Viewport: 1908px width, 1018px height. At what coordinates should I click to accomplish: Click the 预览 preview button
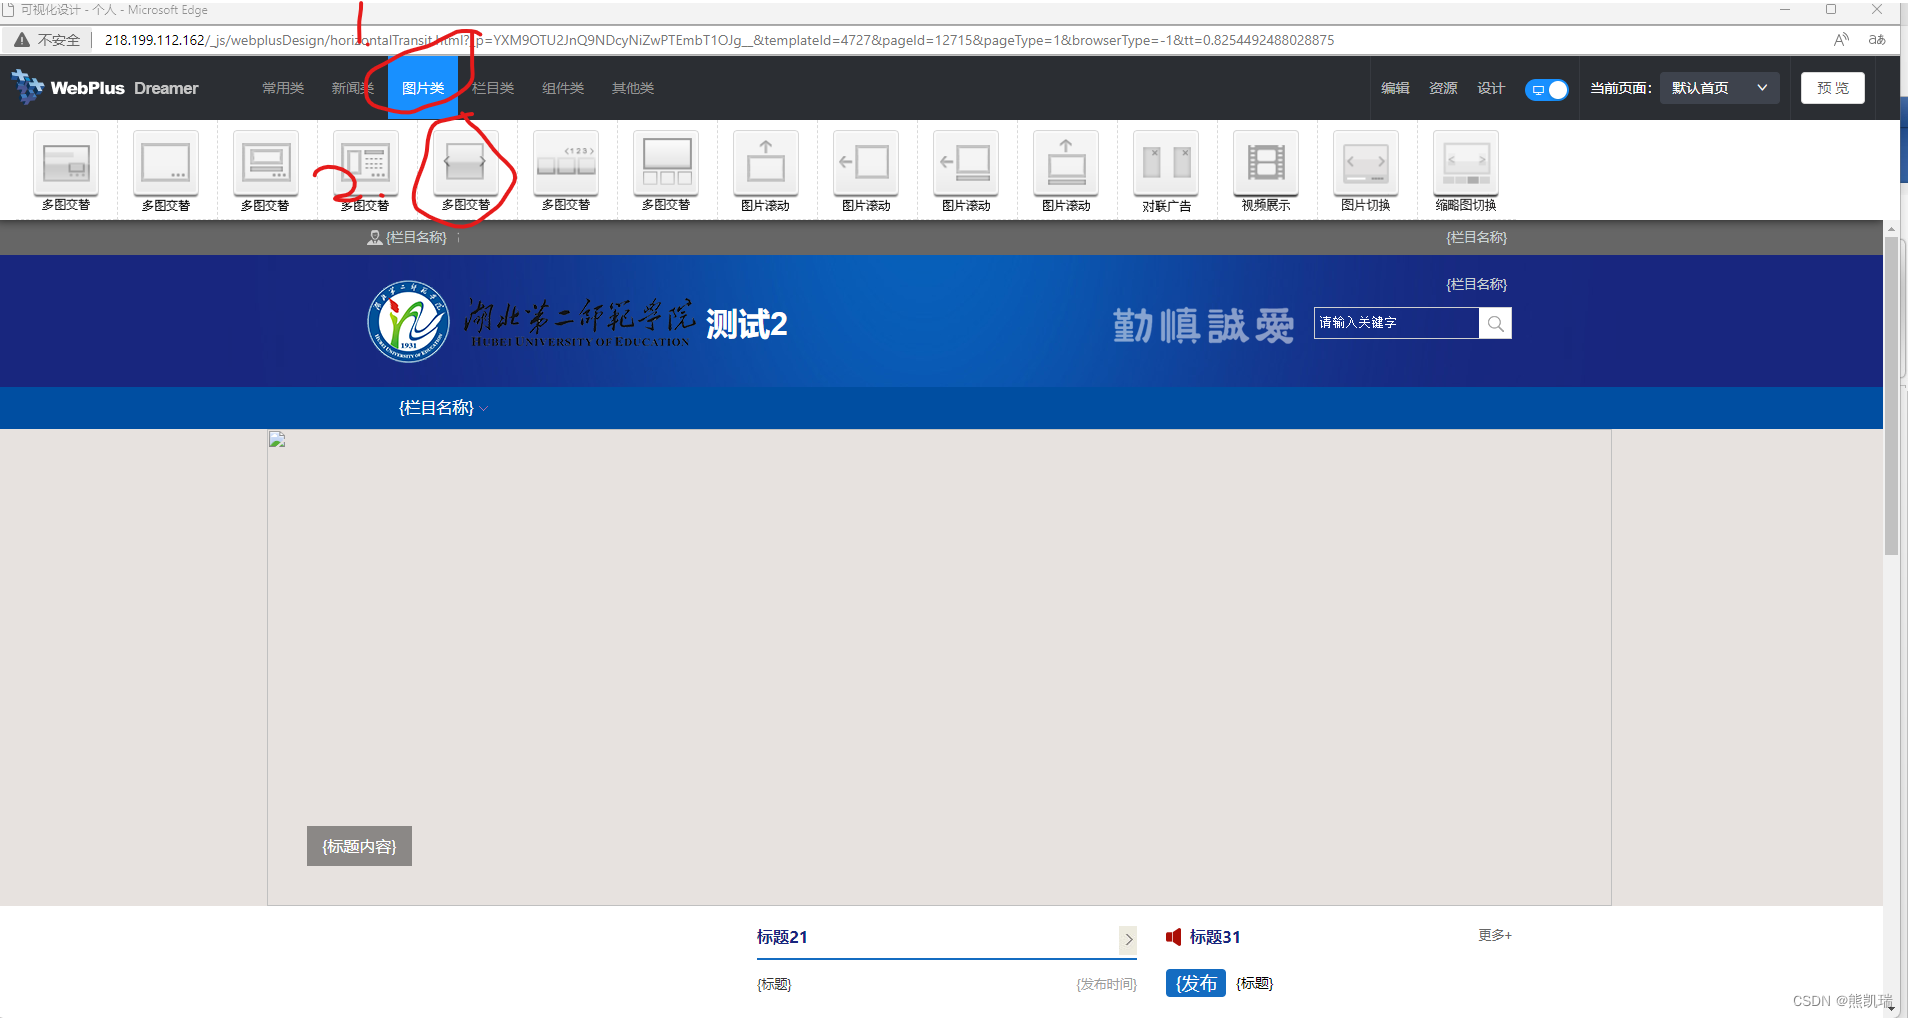tap(1832, 87)
